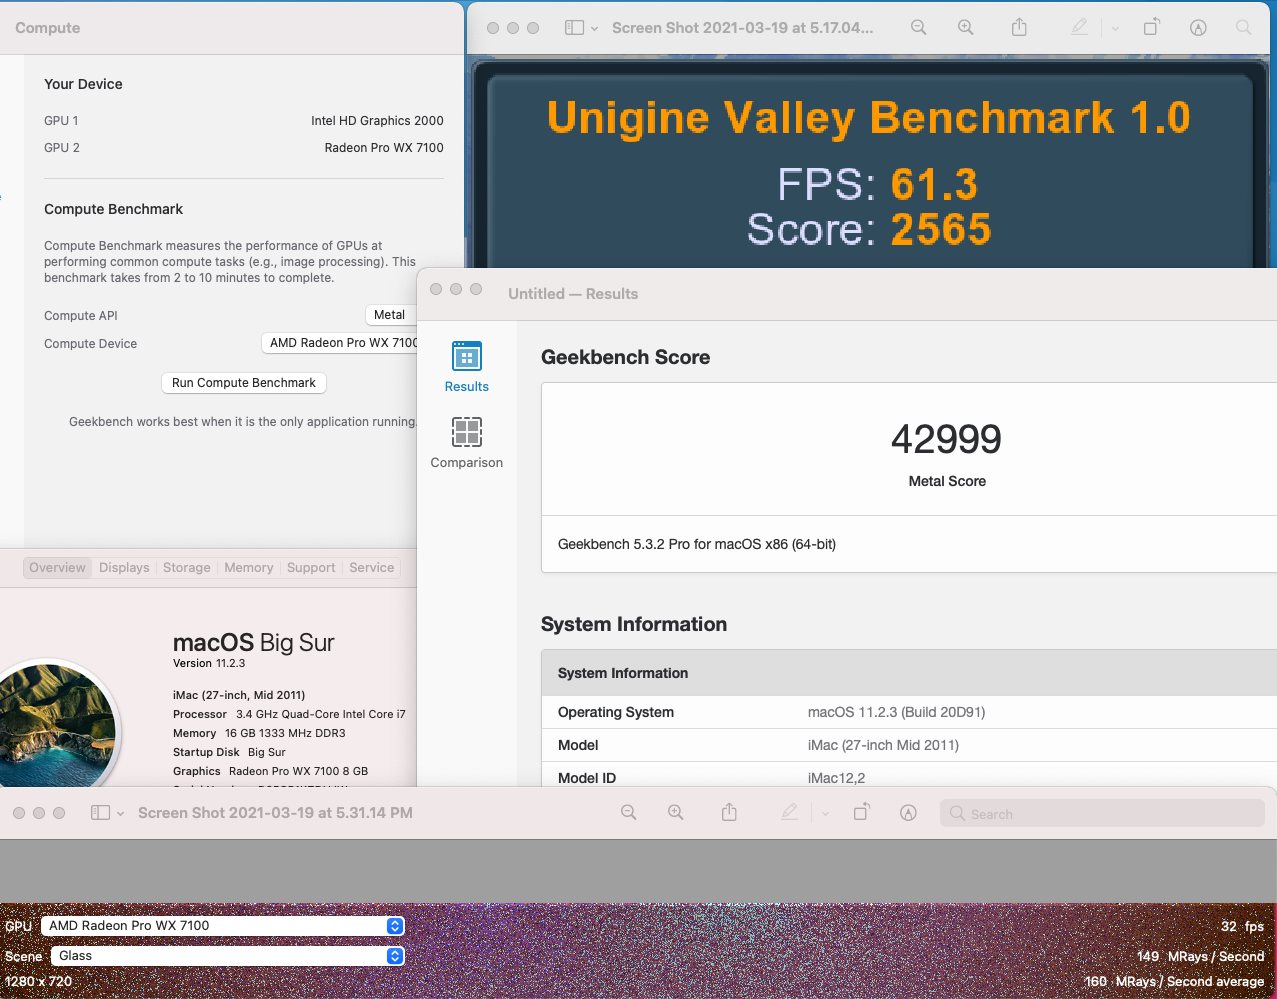This screenshot has width=1277, height=999.
Task: Click Intel HD Graphics 2000 GPU 1 entry
Action: pyautogui.click(x=377, y=120)
